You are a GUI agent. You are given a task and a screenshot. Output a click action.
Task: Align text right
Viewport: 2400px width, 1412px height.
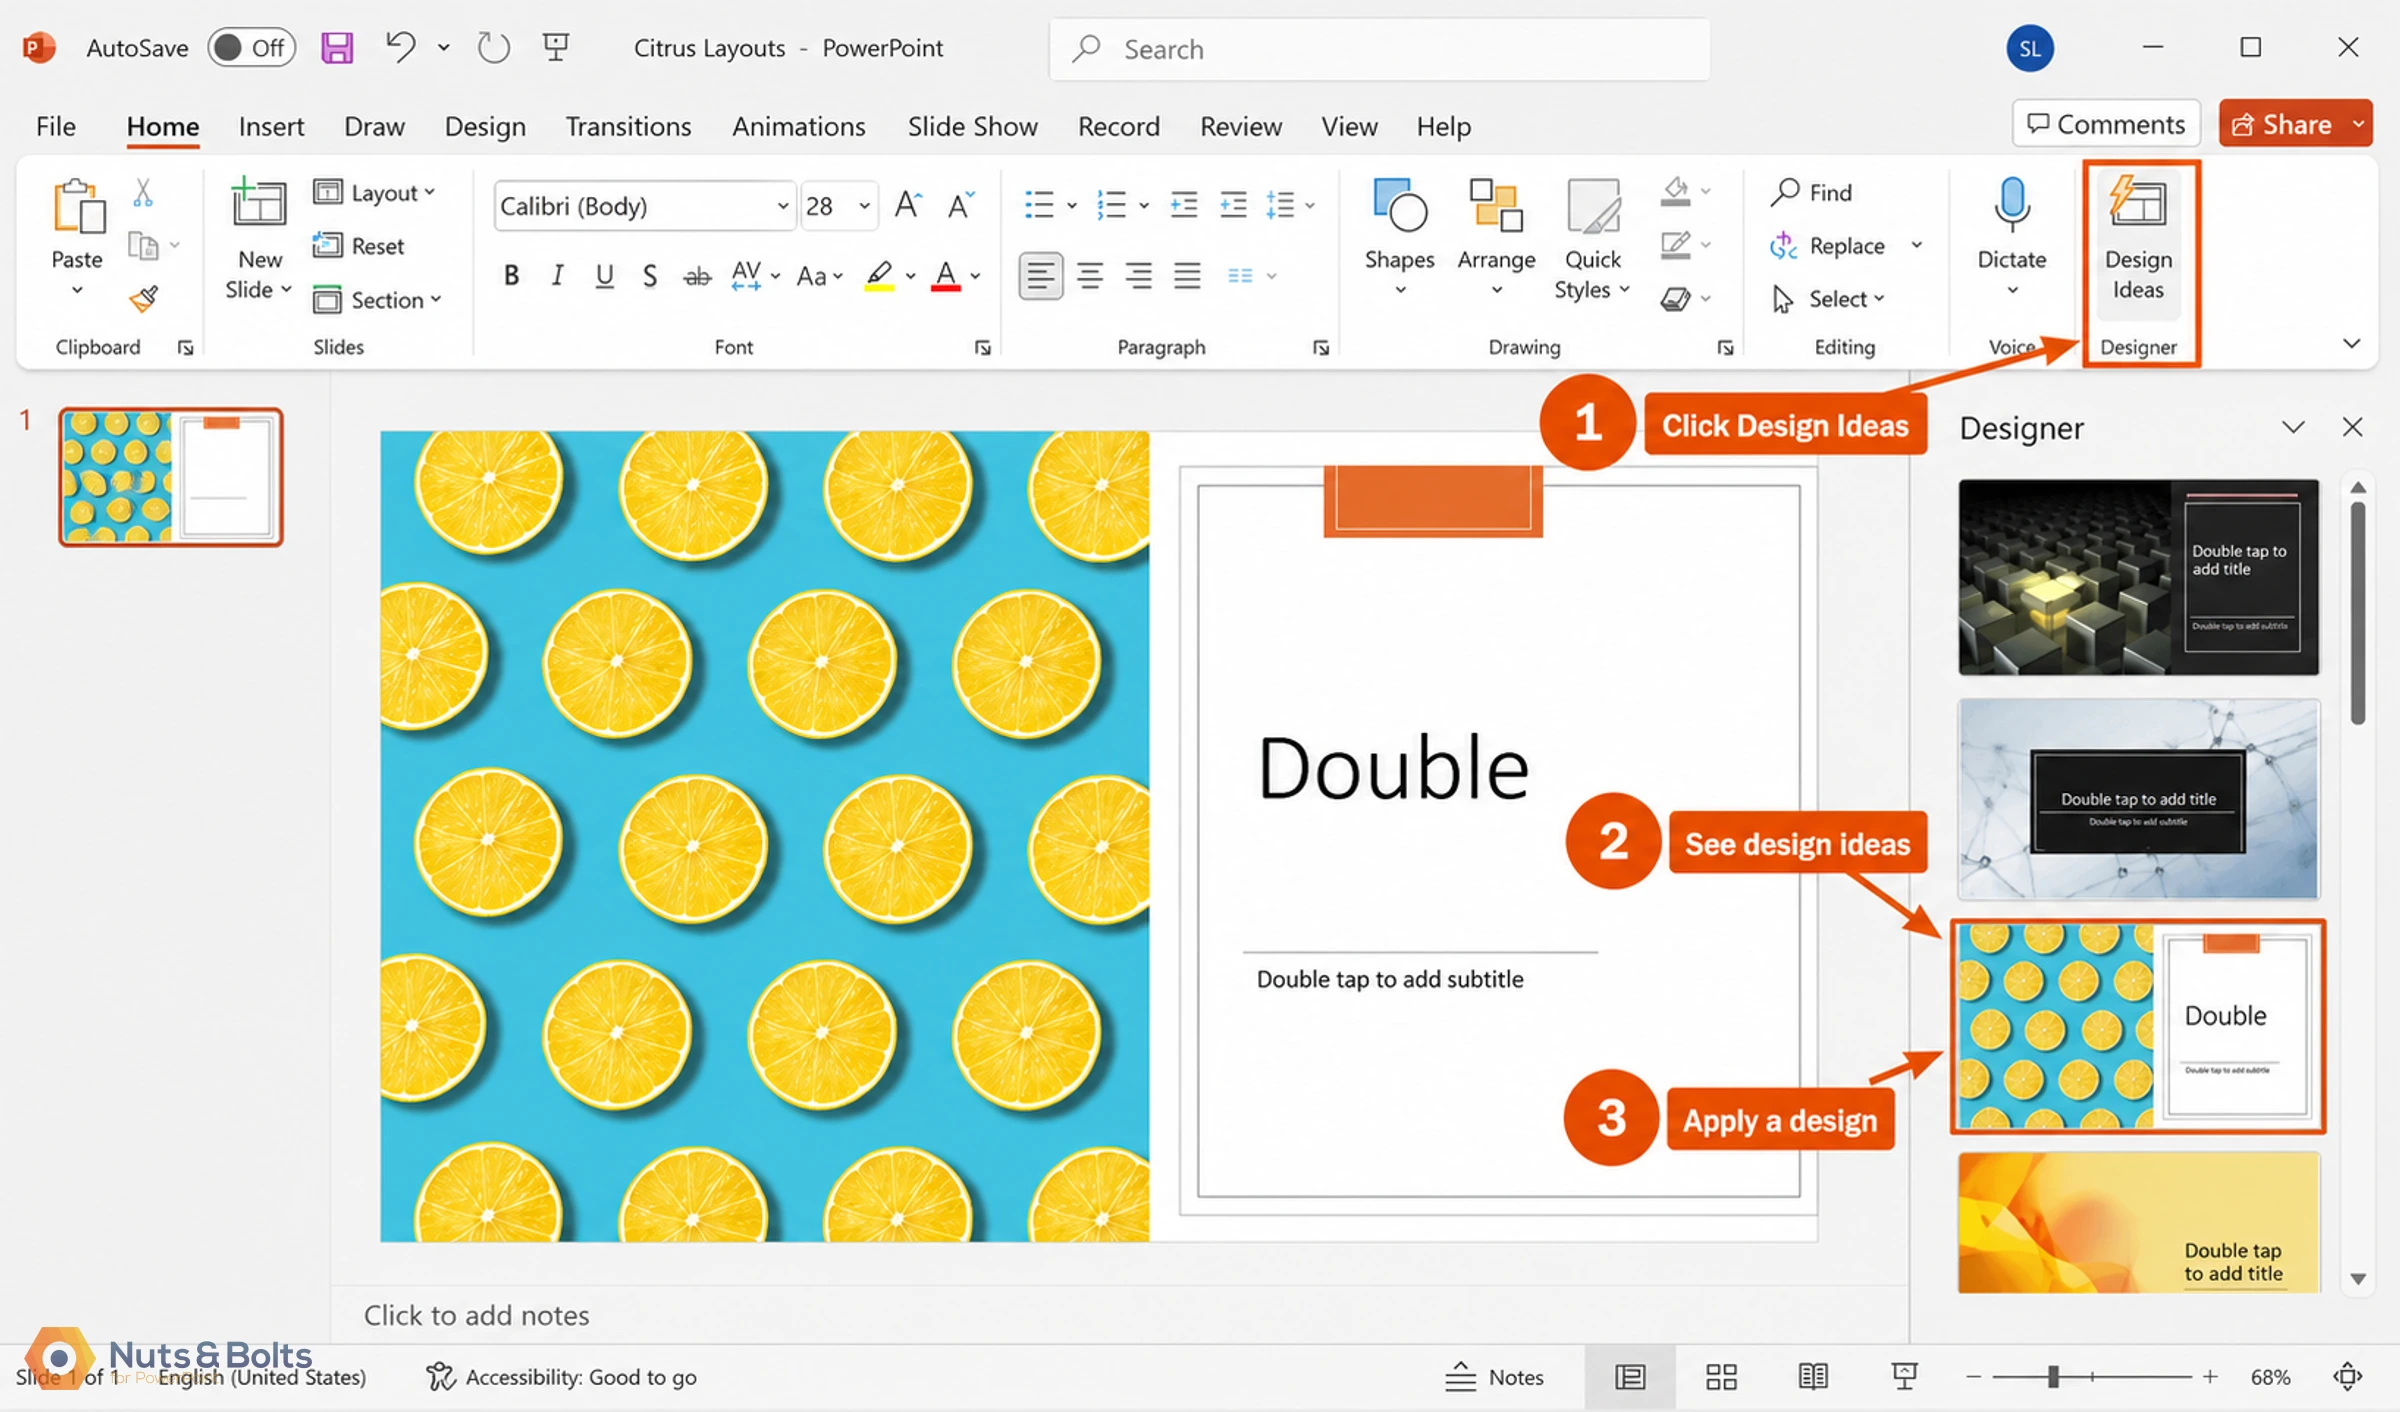[x=1138, y=275]
